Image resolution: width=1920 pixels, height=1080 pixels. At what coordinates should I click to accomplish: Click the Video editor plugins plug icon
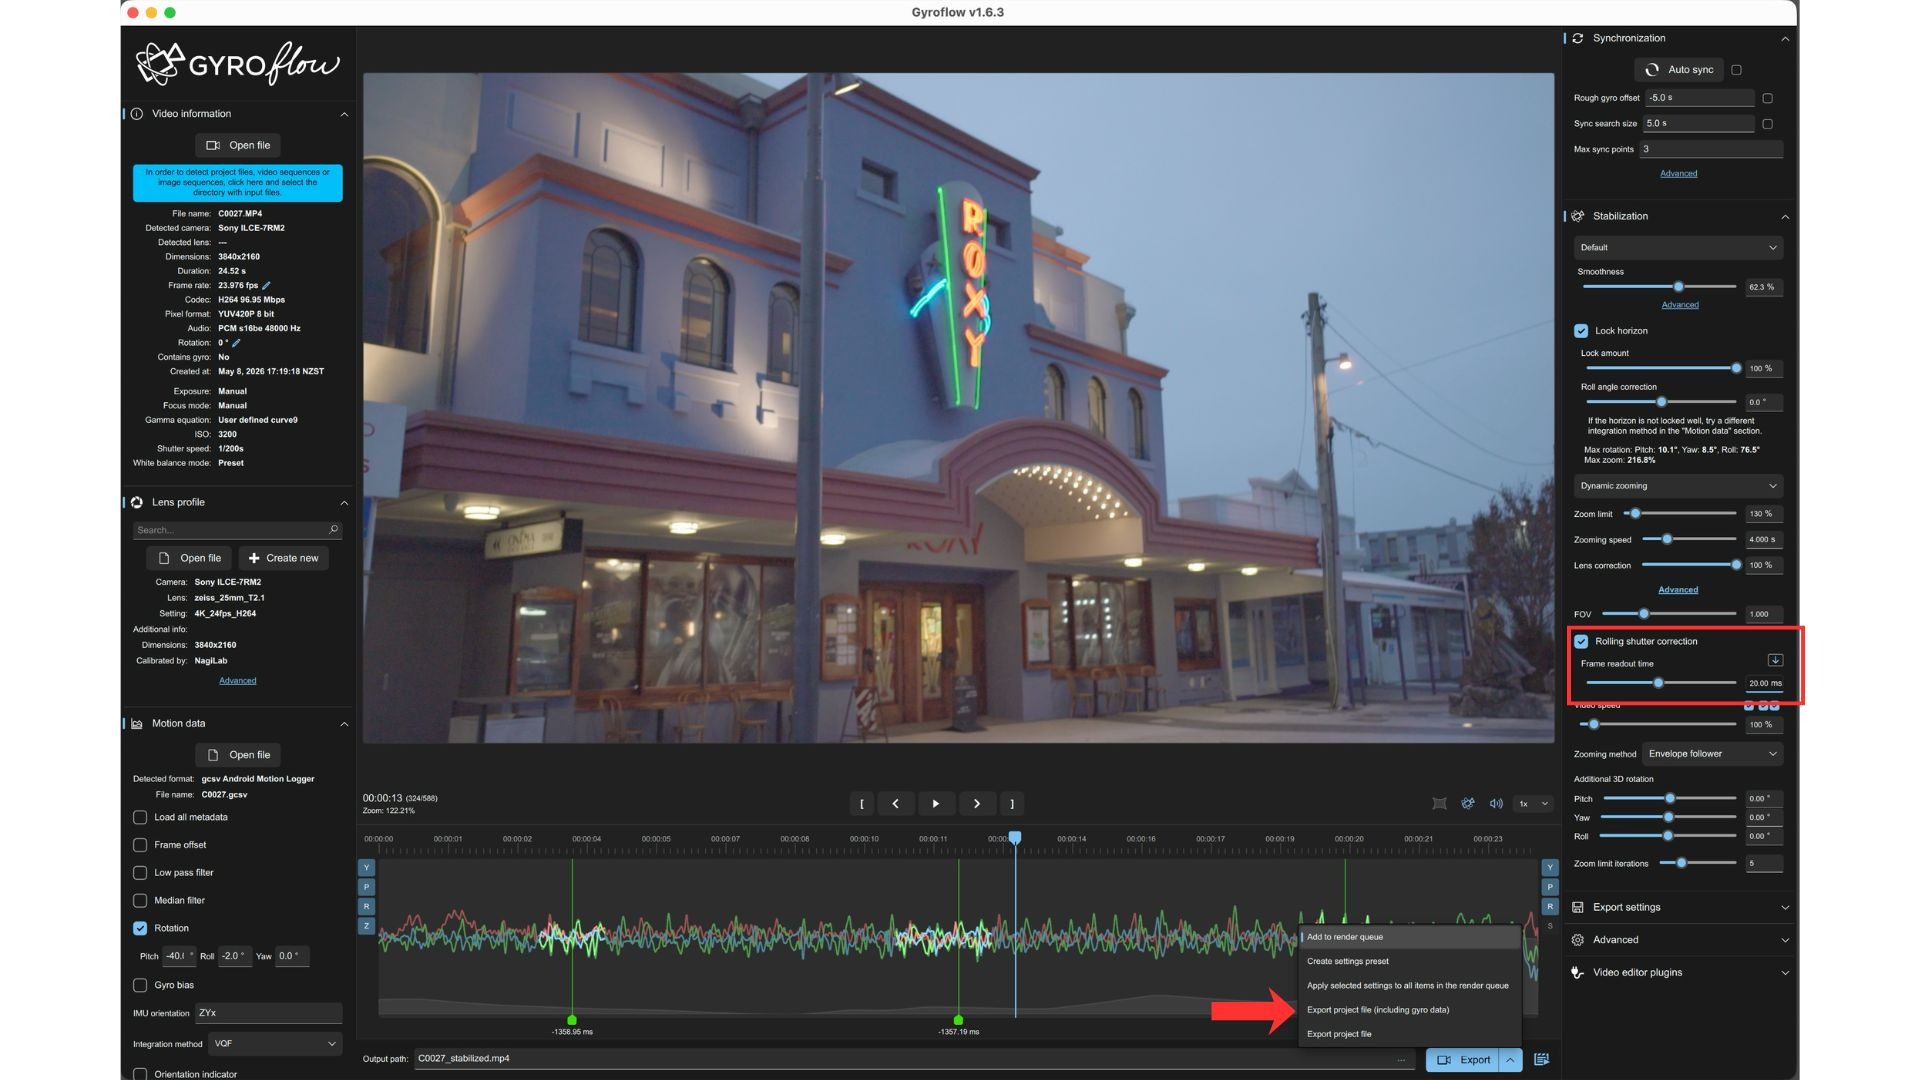1578,972
